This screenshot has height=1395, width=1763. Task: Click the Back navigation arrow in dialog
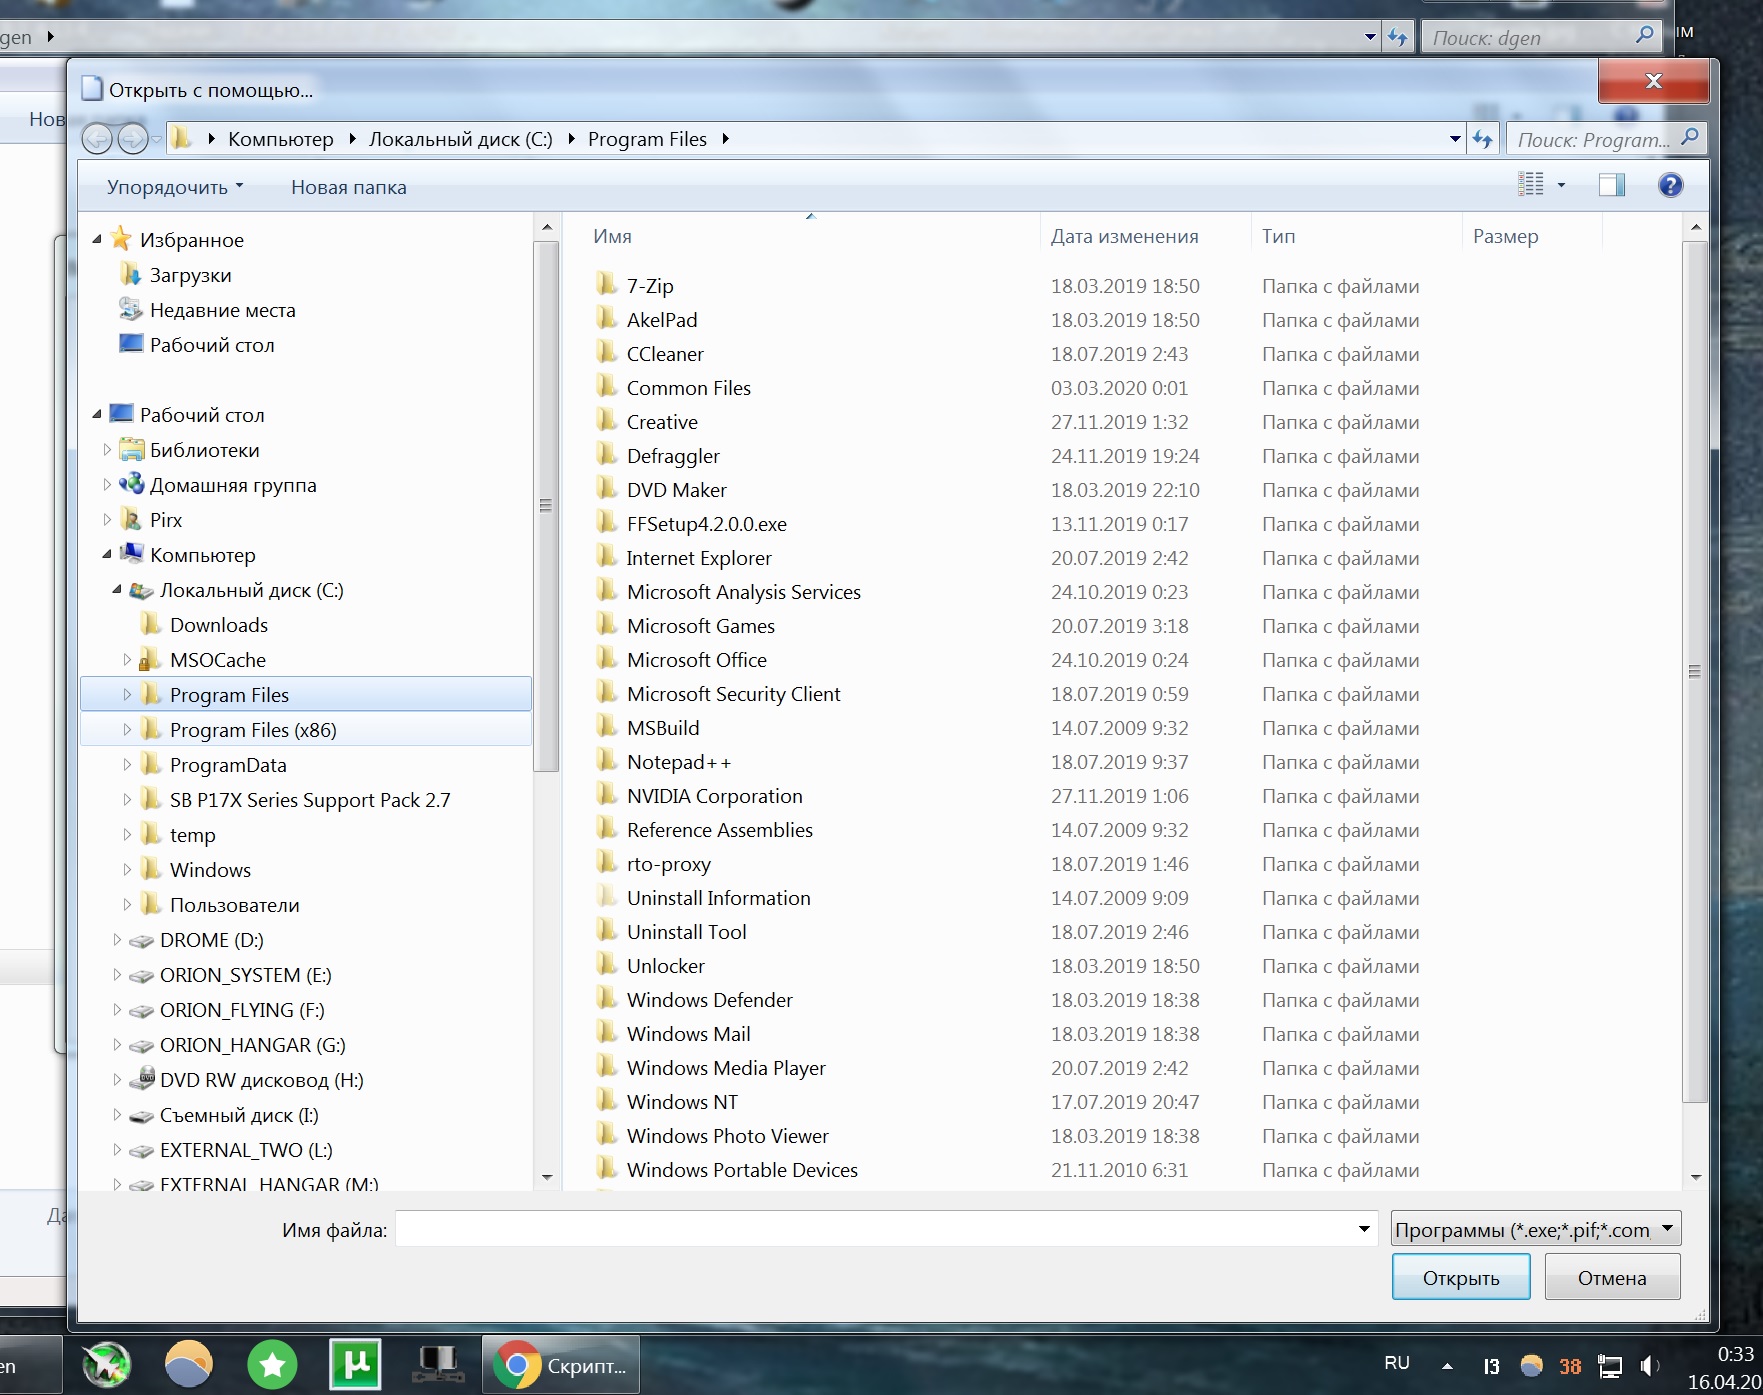point(97,139)
